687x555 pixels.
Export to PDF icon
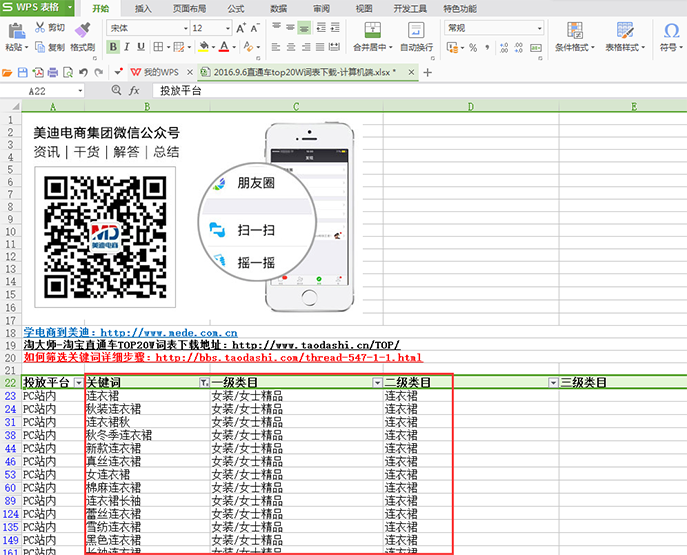point(38,73)
